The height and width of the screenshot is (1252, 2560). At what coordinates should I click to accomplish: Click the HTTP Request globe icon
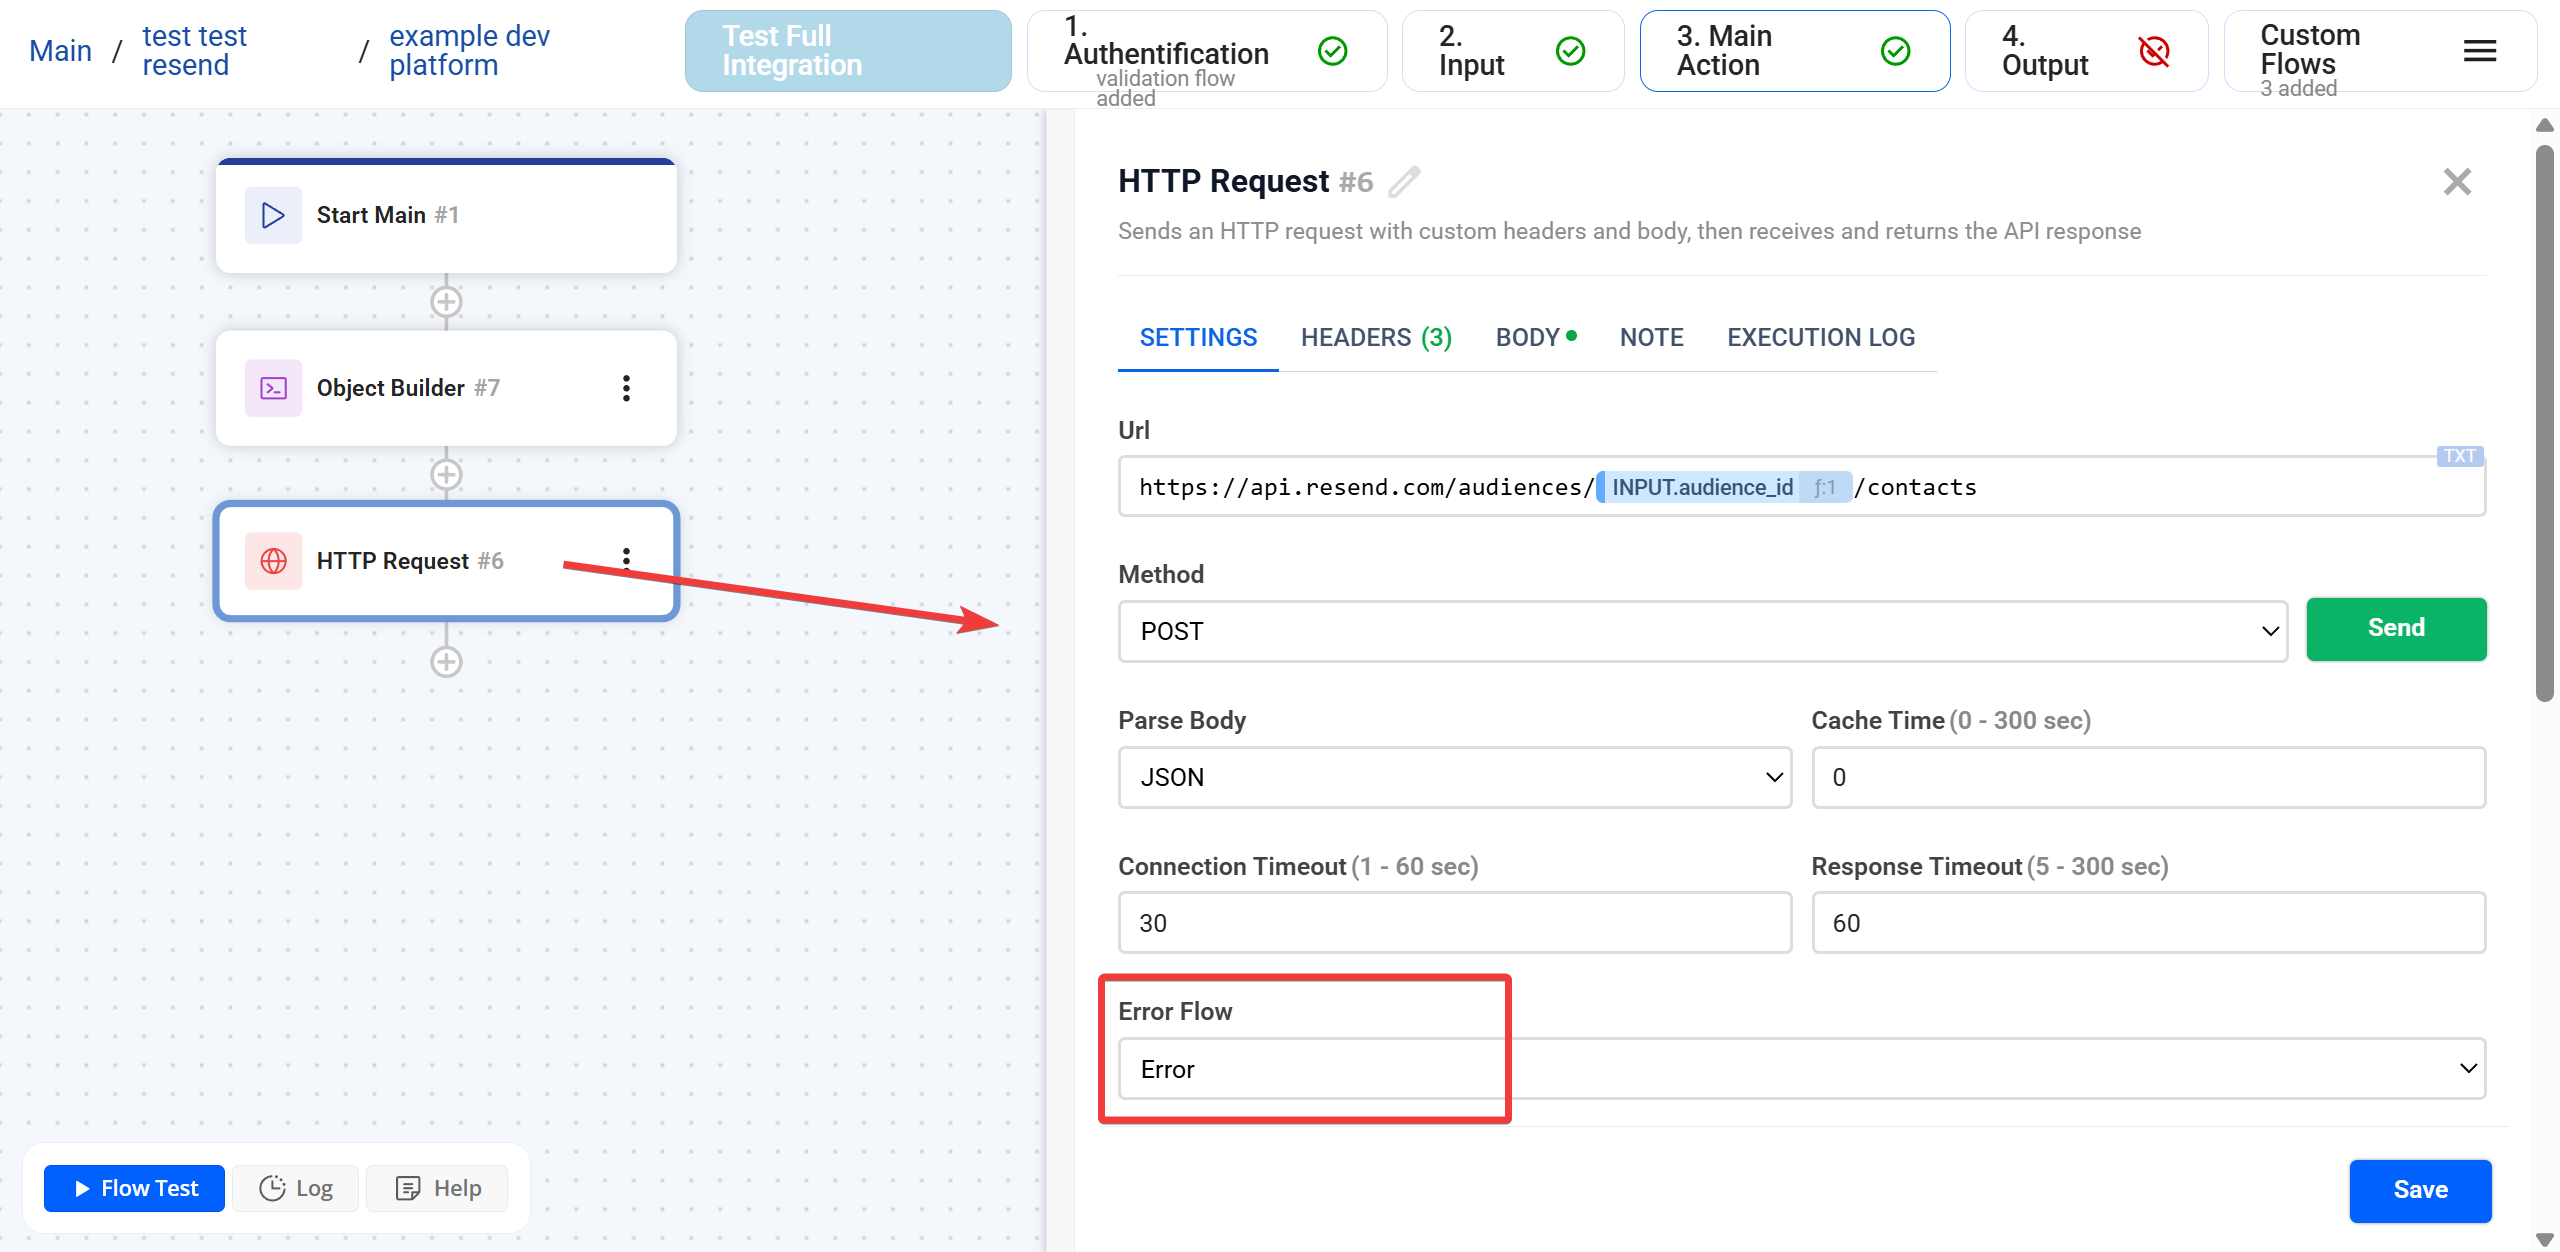(x=272, y=561)
